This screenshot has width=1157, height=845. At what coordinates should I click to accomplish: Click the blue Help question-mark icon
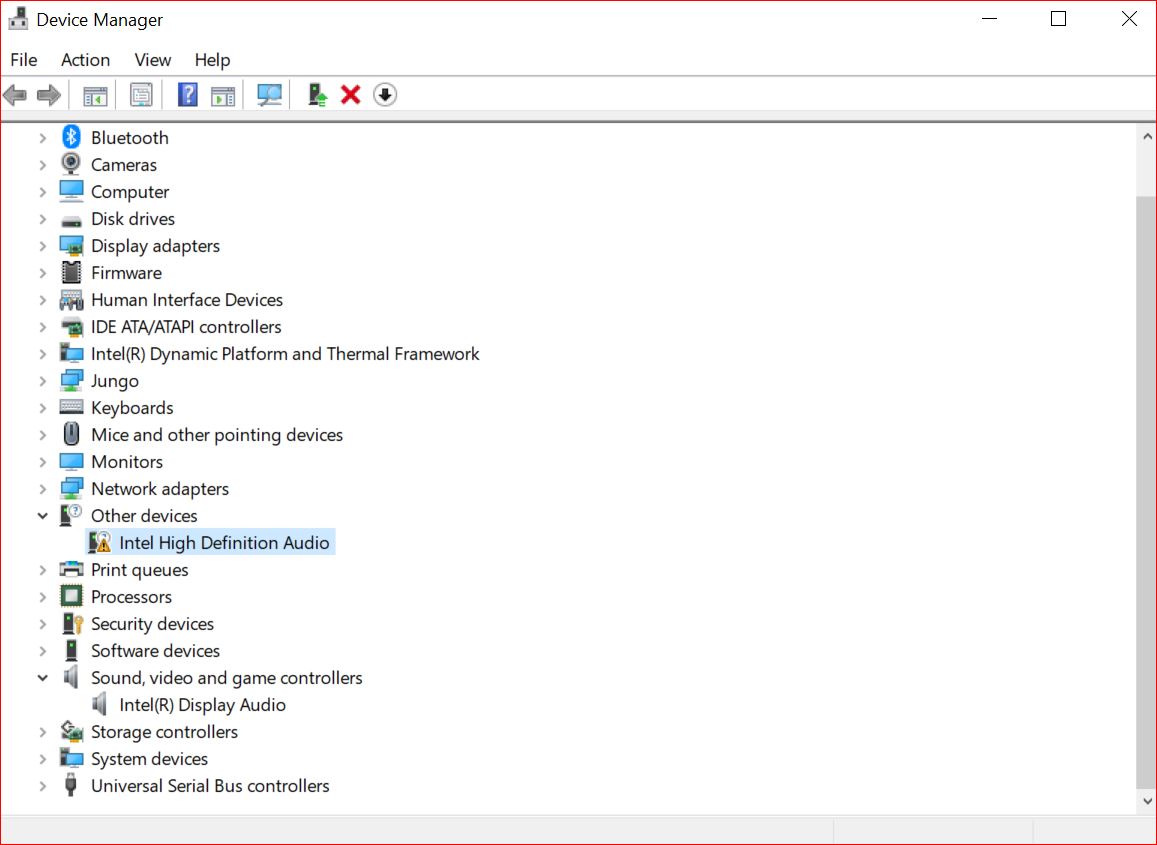[188, 94]
